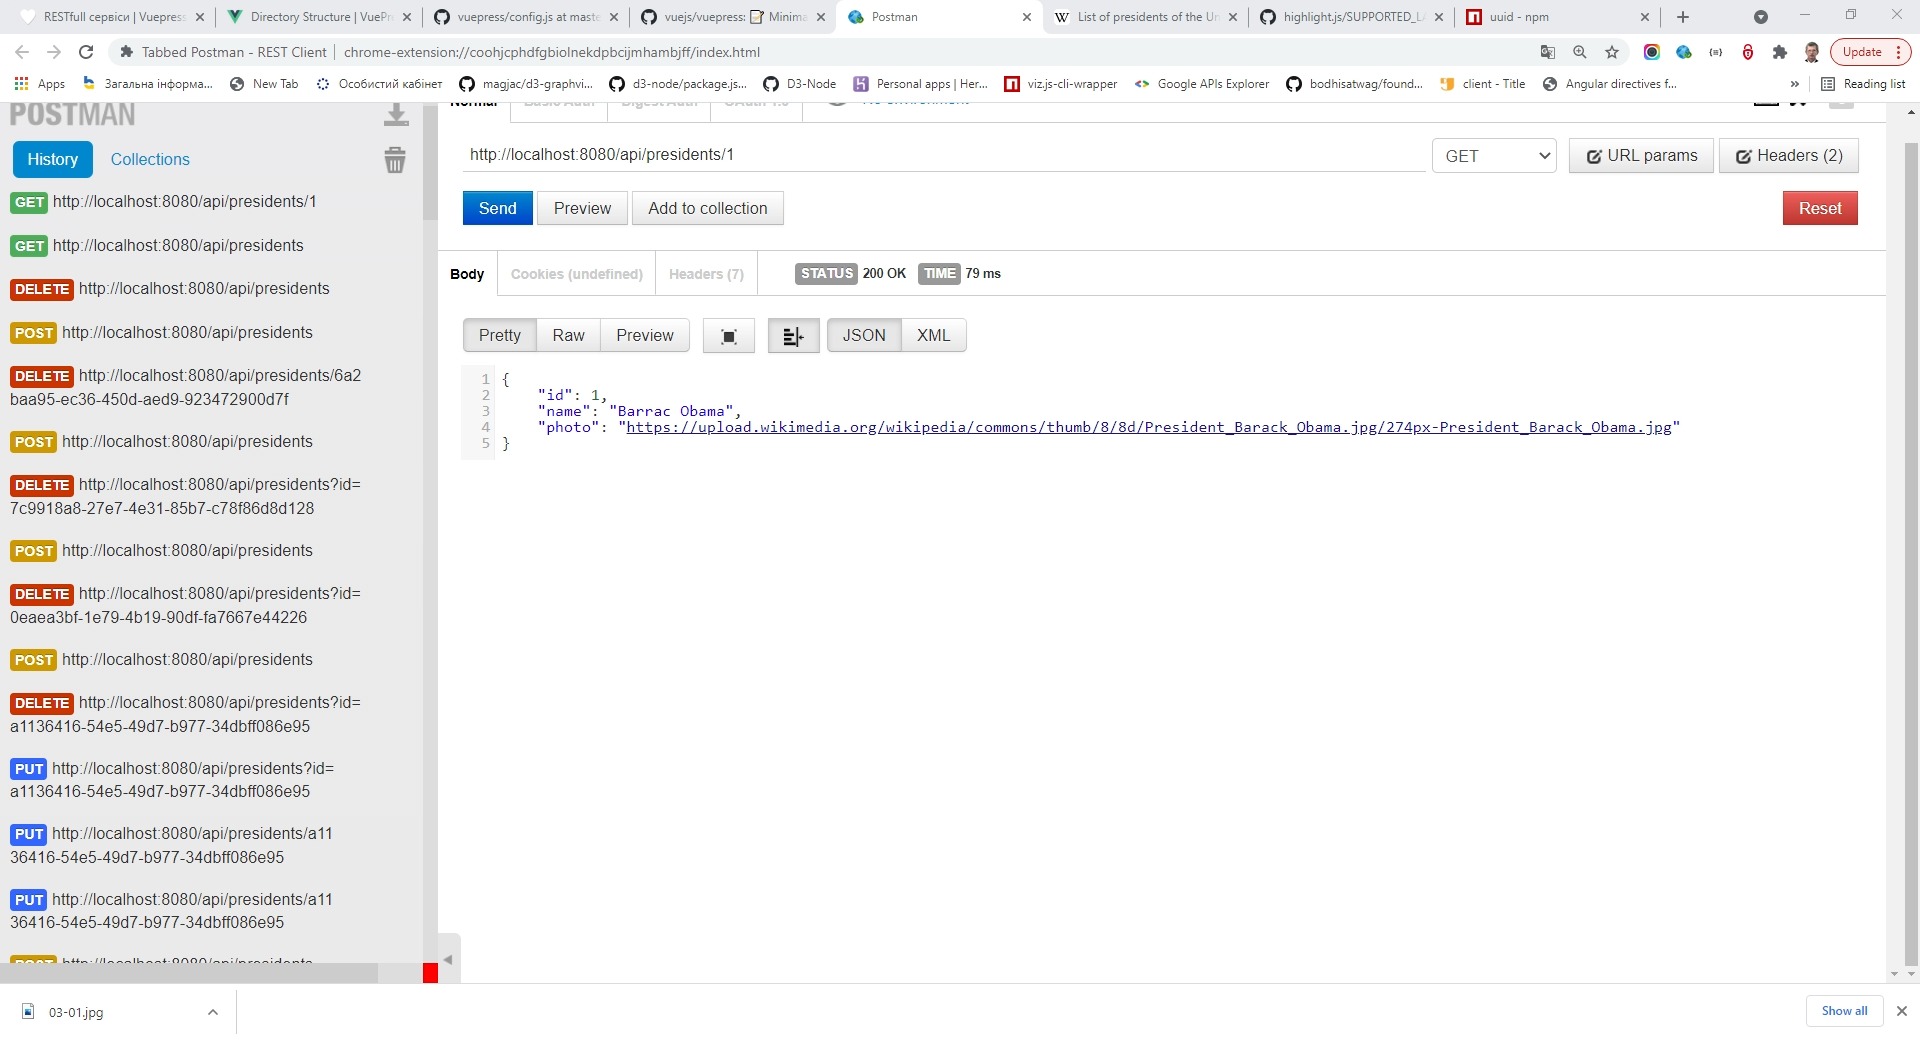Reload the page using the browser refresh icon

86,52
